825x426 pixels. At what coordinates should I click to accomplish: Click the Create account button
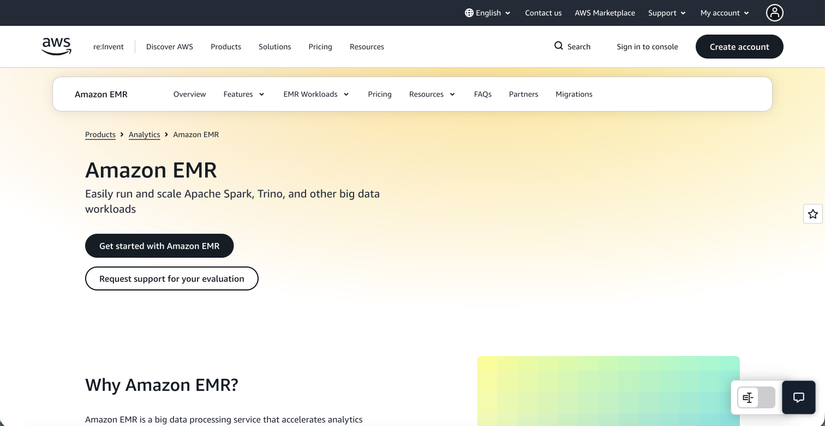pos(739,46)
